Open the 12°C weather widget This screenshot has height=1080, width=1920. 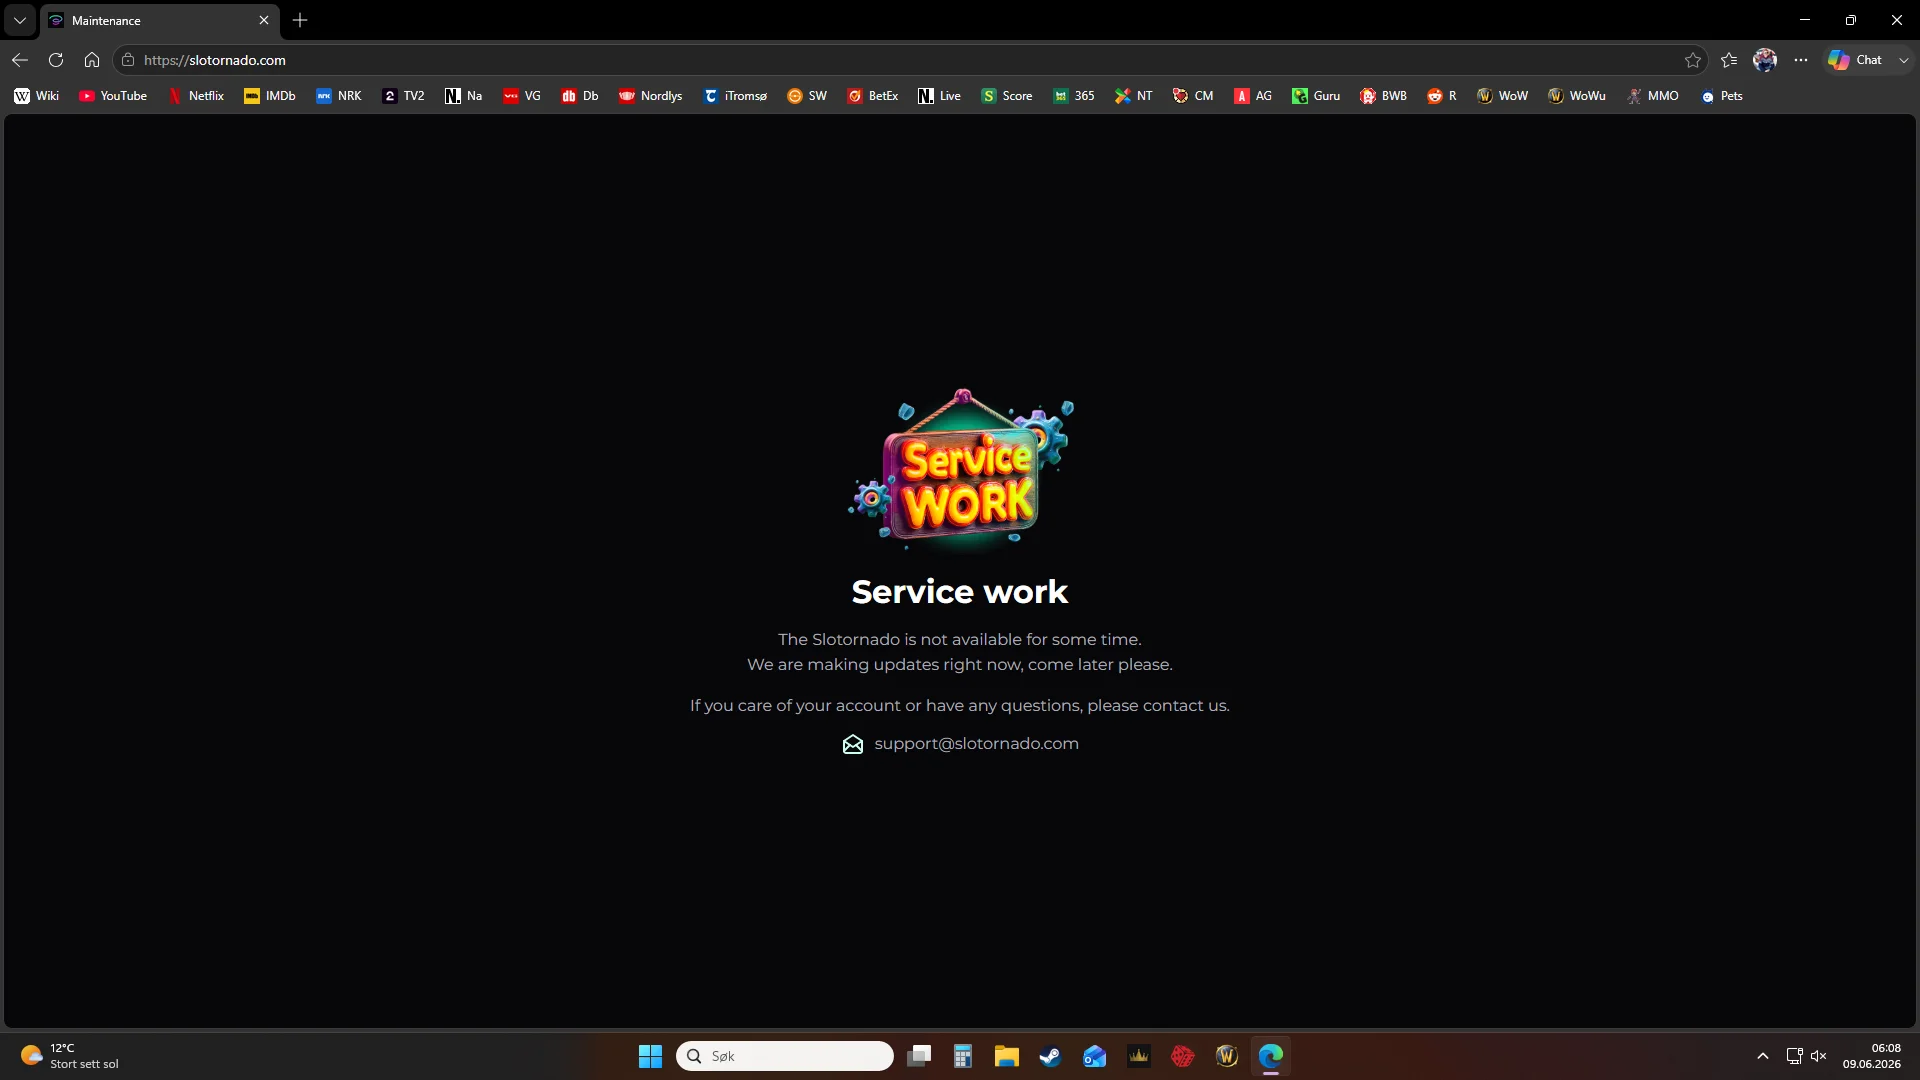70,1056
